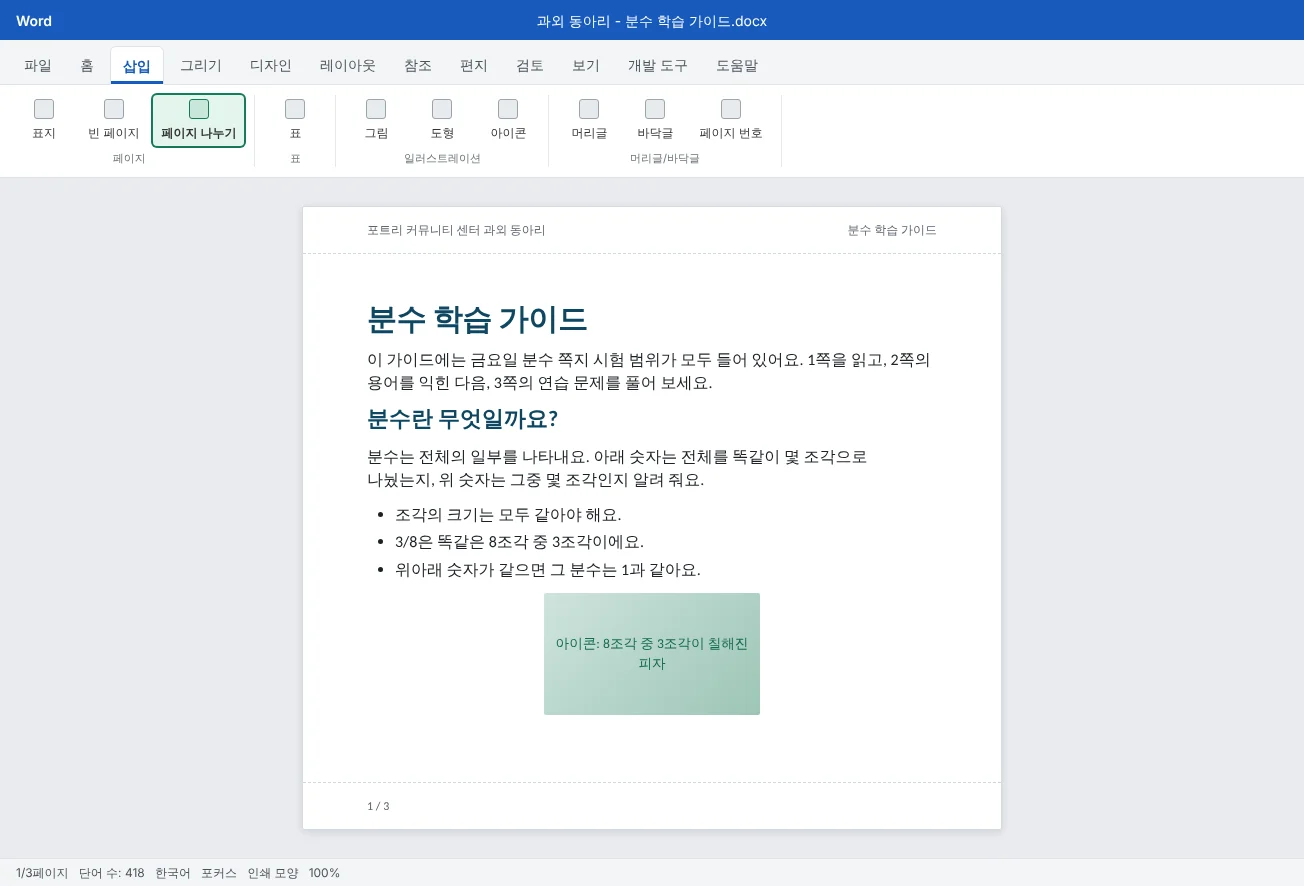The height and width of the screenshot is (886, 1304).
Task: Insert an icon using 아이콘
Action: 508,120
